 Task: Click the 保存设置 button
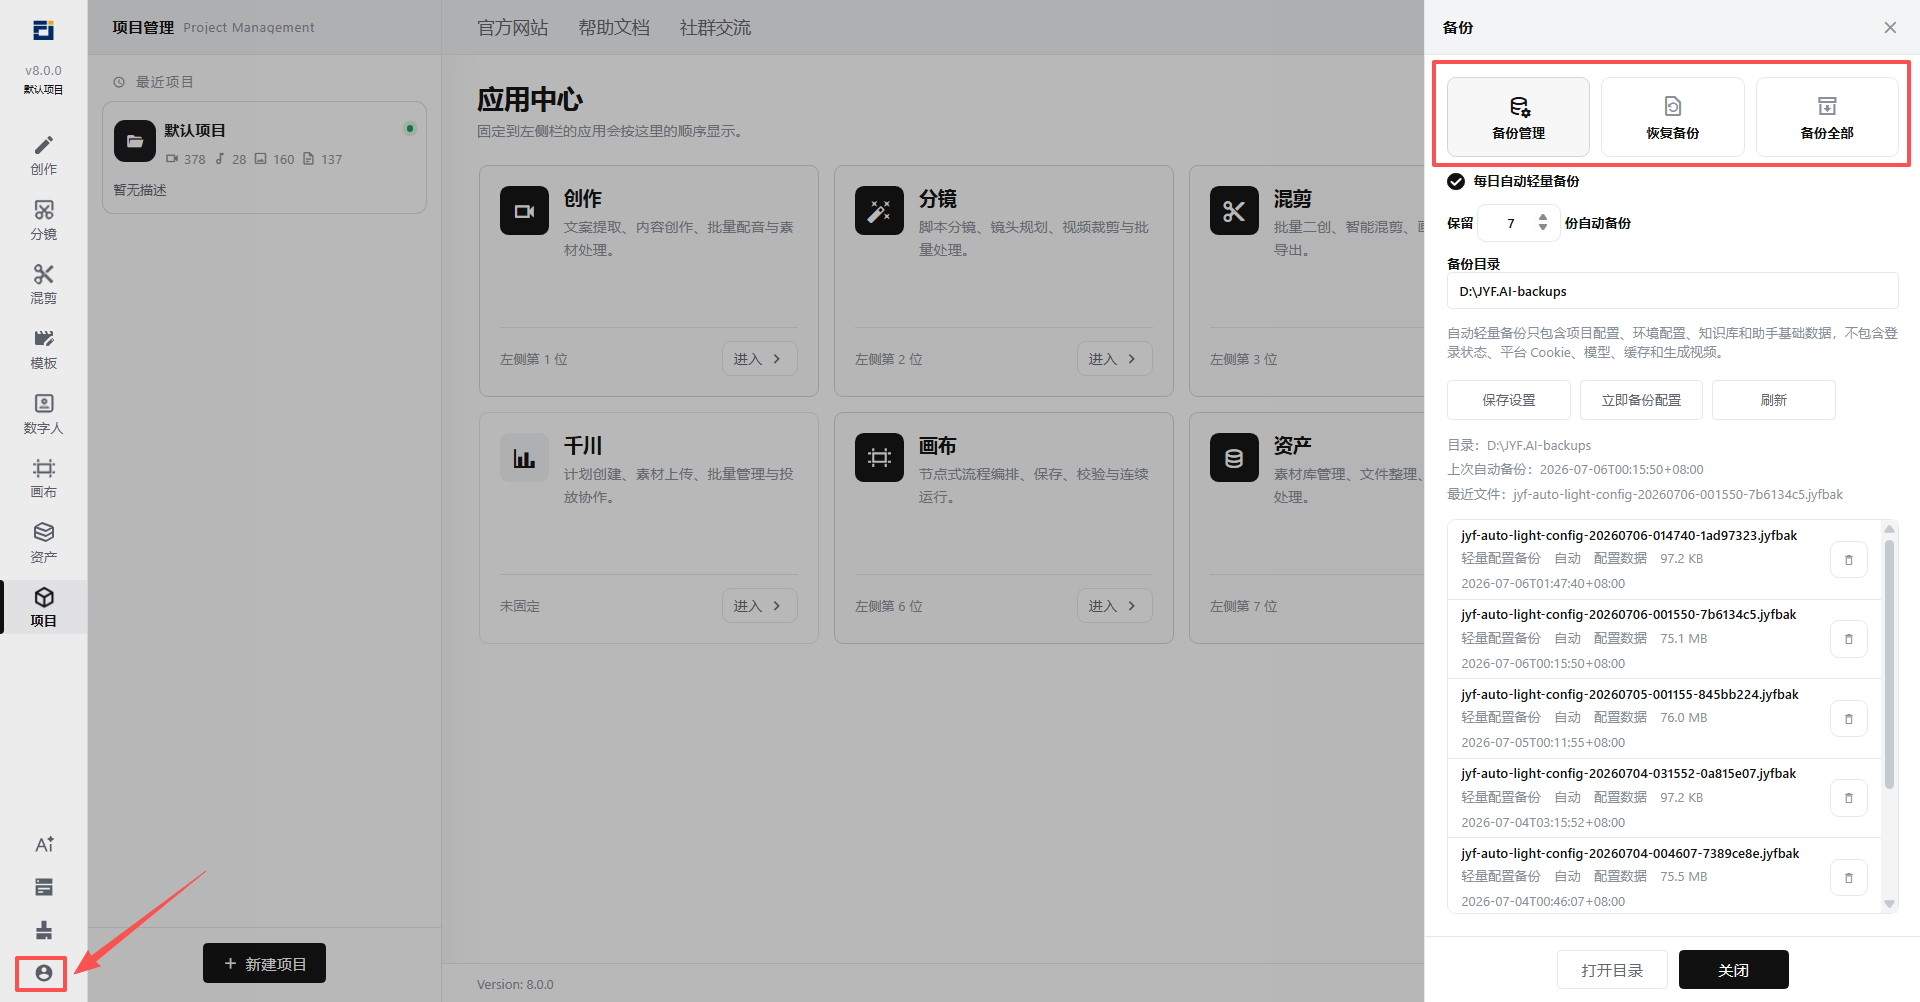click(x=1508, y=400)
